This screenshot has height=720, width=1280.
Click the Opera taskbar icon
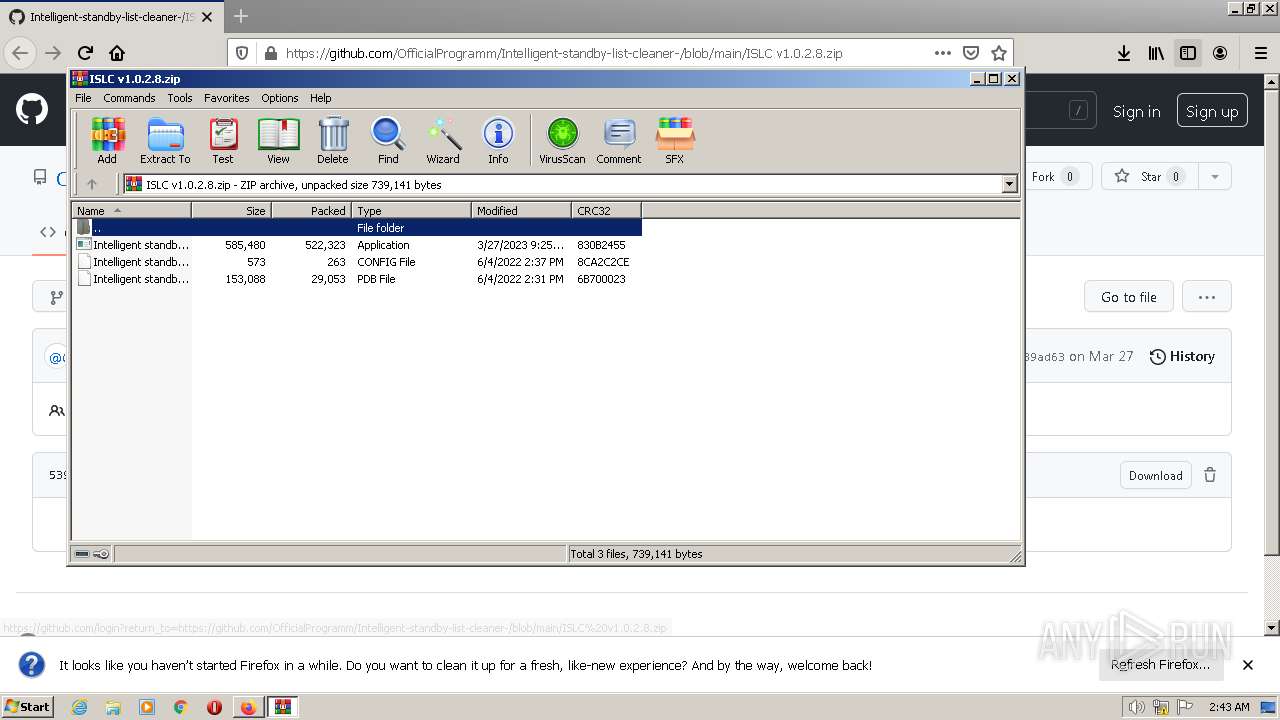[x=214, y=707]
